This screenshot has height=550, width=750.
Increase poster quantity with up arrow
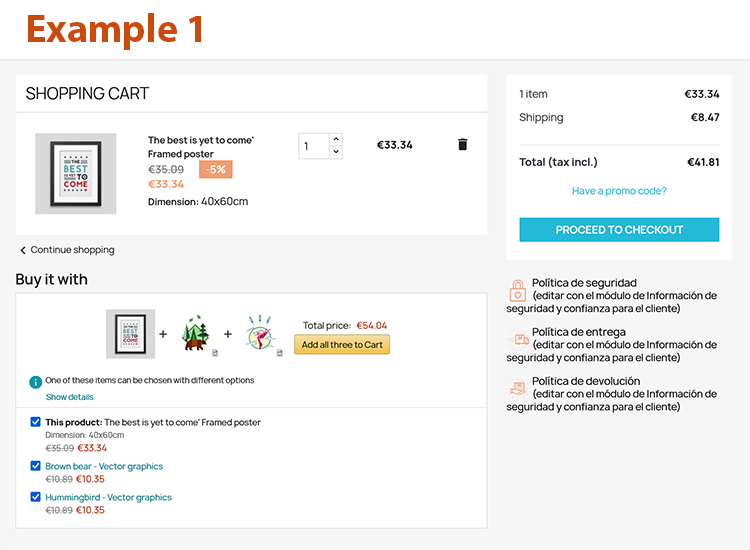click(335, 139)
